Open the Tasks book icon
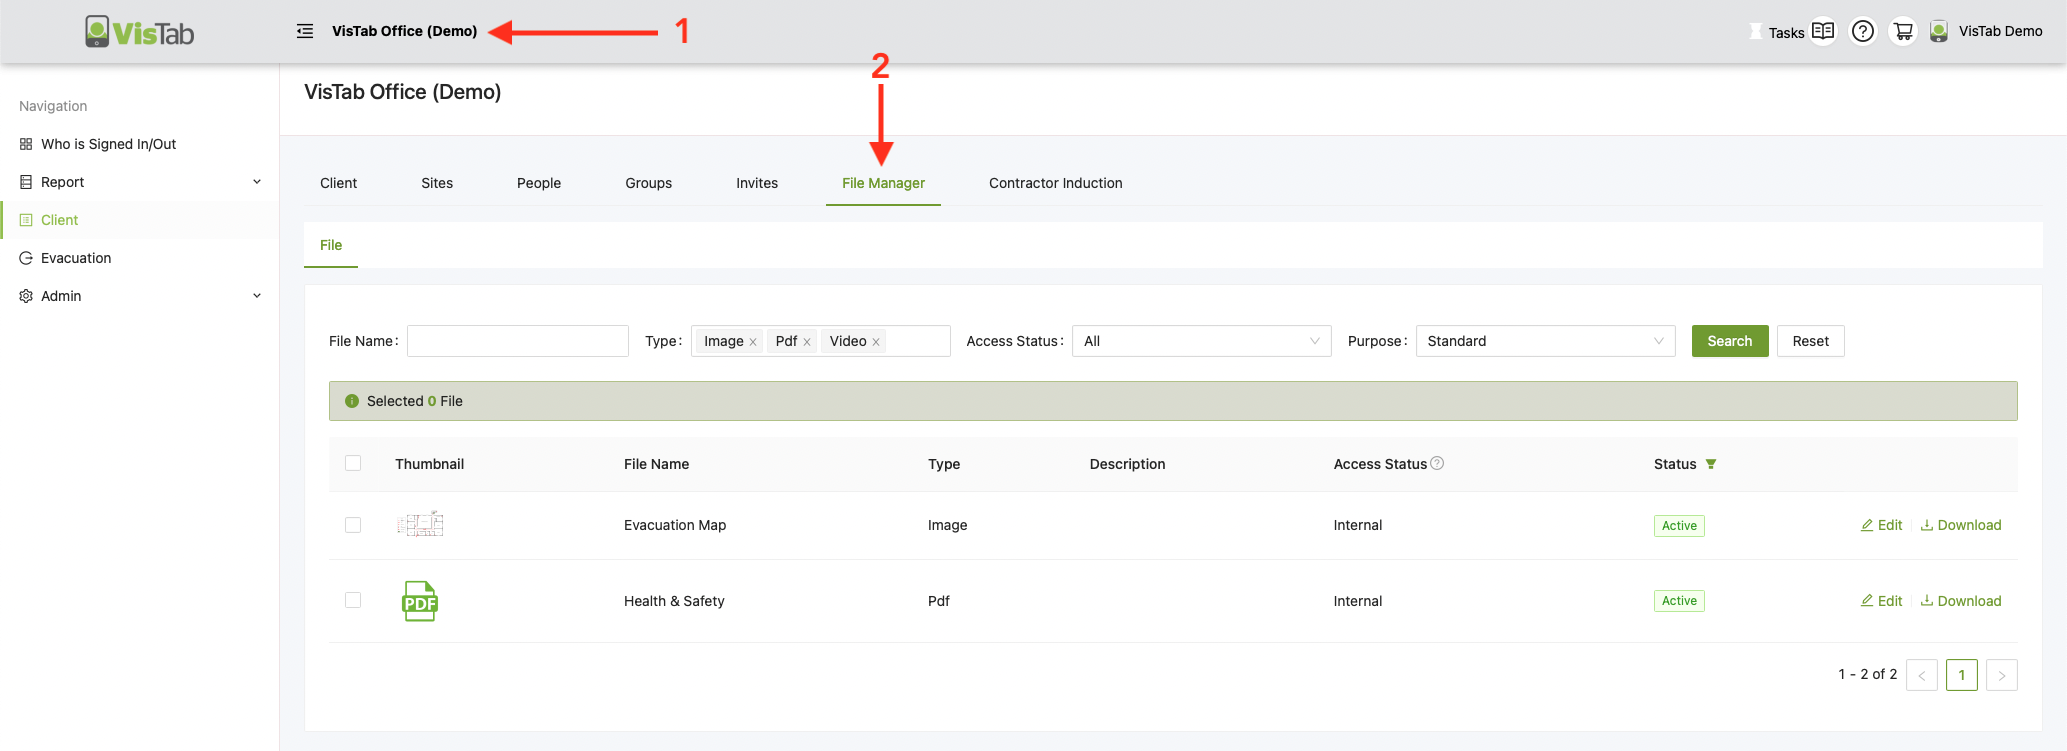The width and height of the screenshot is (2067, 751). click(1823, 31)
